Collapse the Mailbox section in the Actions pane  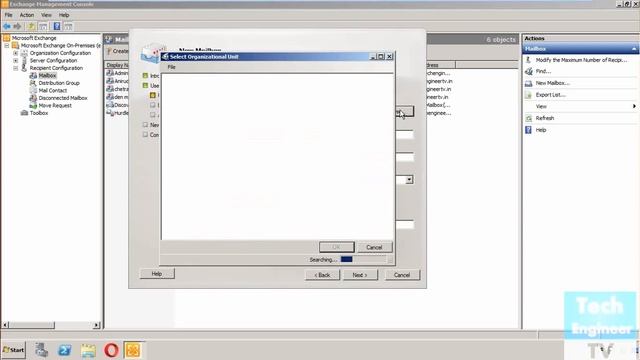[x=634, y=49]
